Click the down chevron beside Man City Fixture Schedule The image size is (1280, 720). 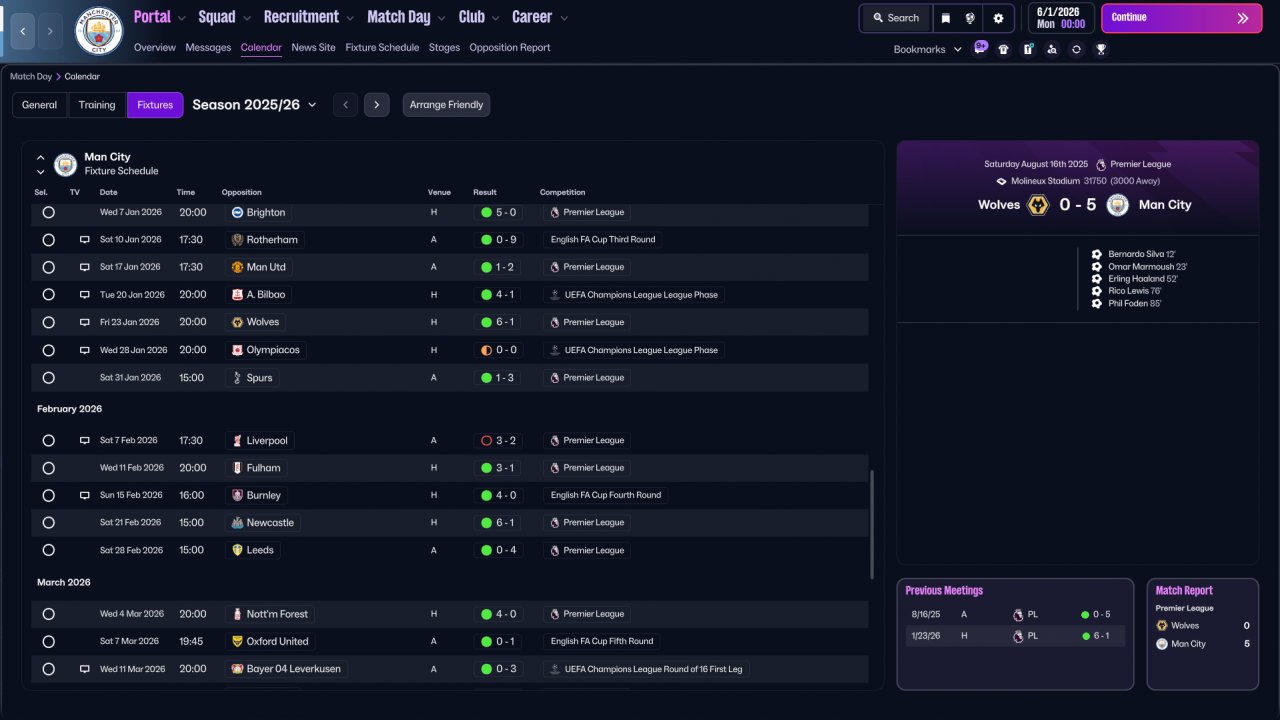click(x=41, y=172)
